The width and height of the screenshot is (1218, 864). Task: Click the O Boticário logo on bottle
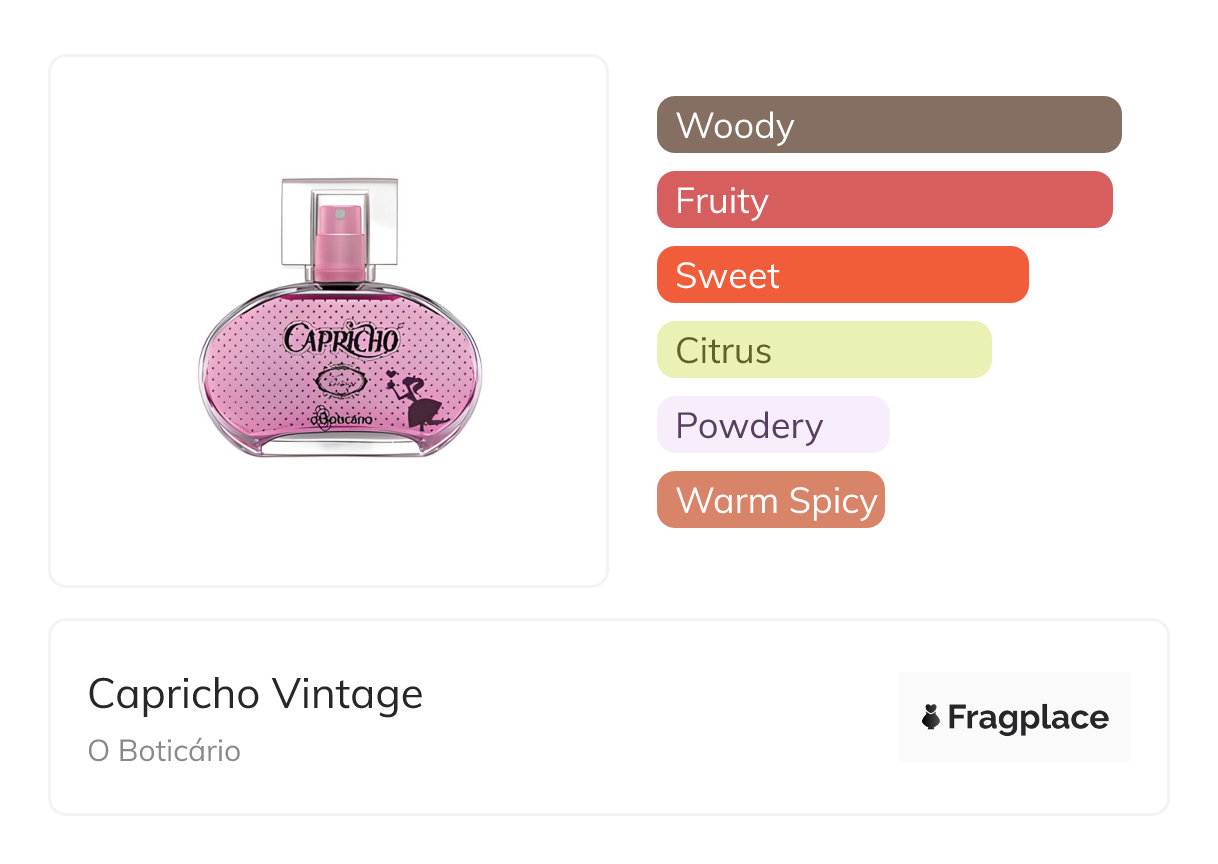point(340,419)
